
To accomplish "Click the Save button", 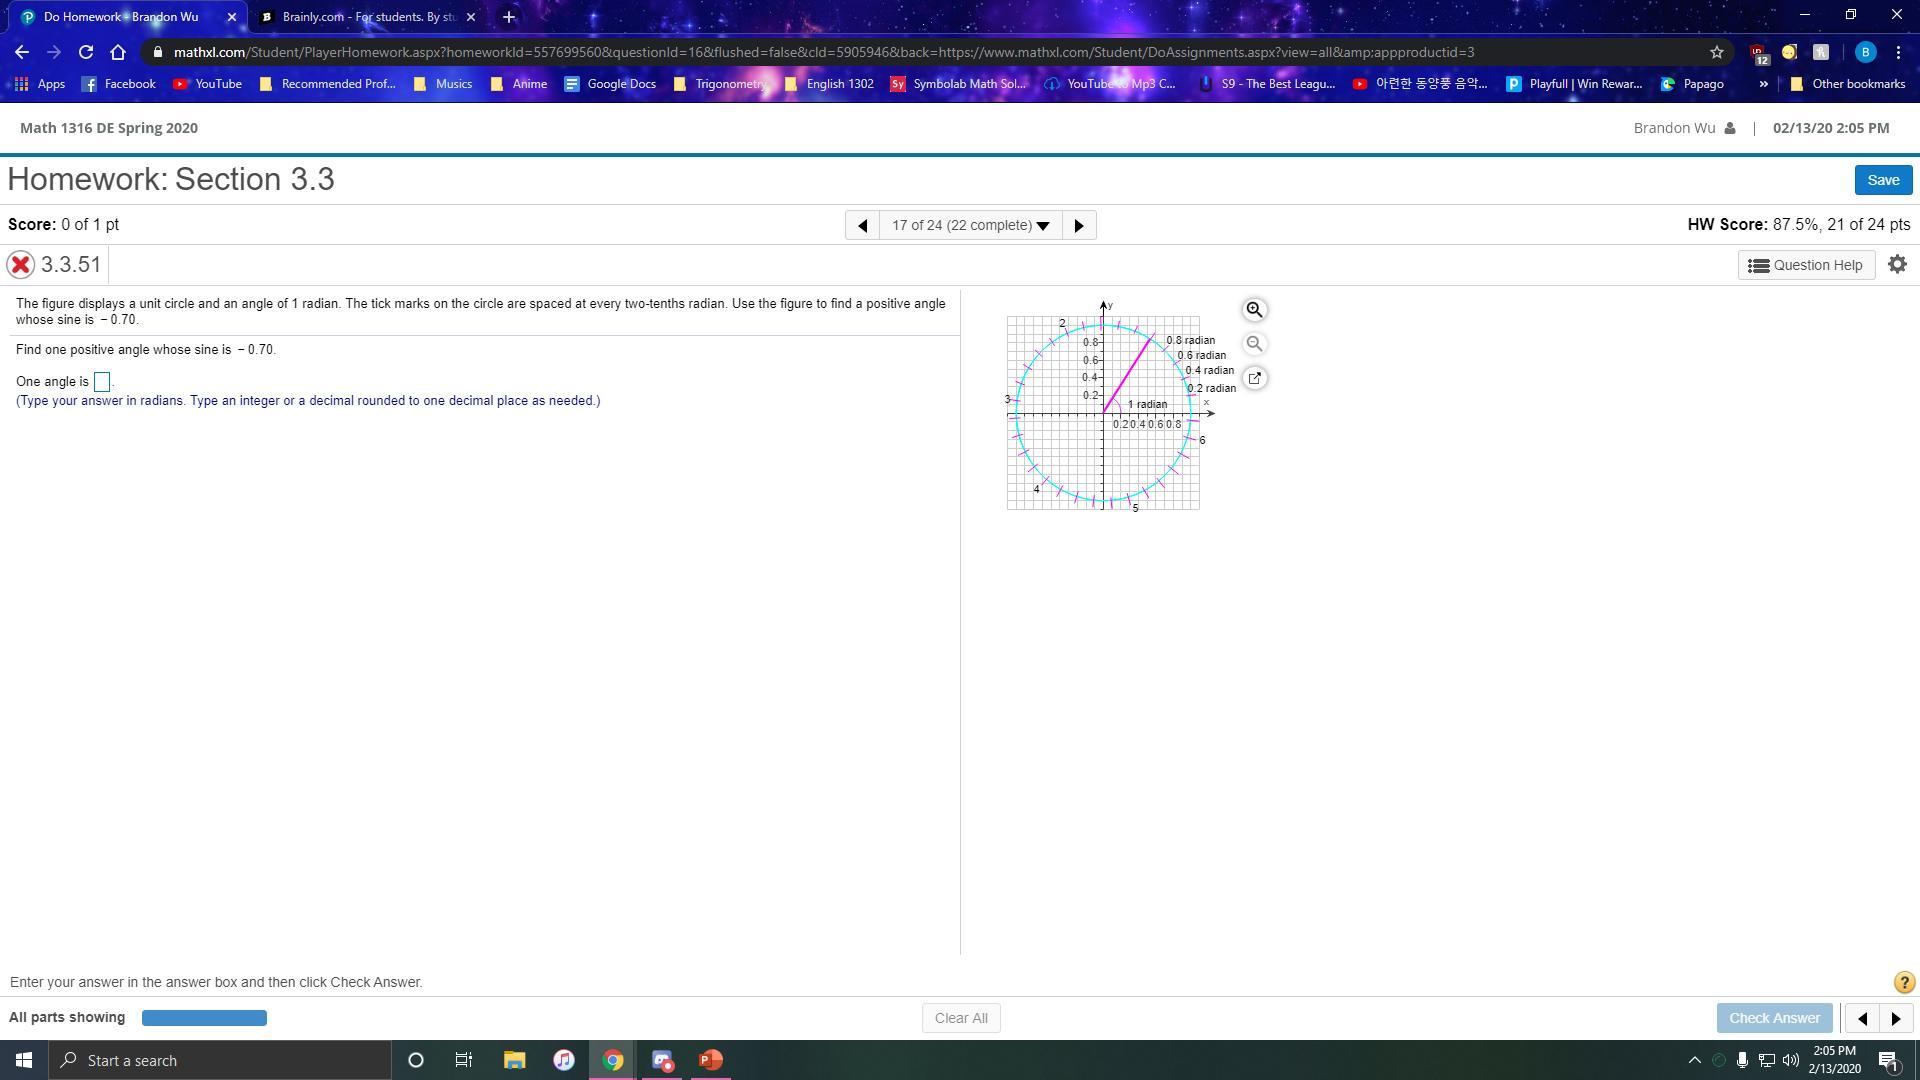I will coord(1882,180).
